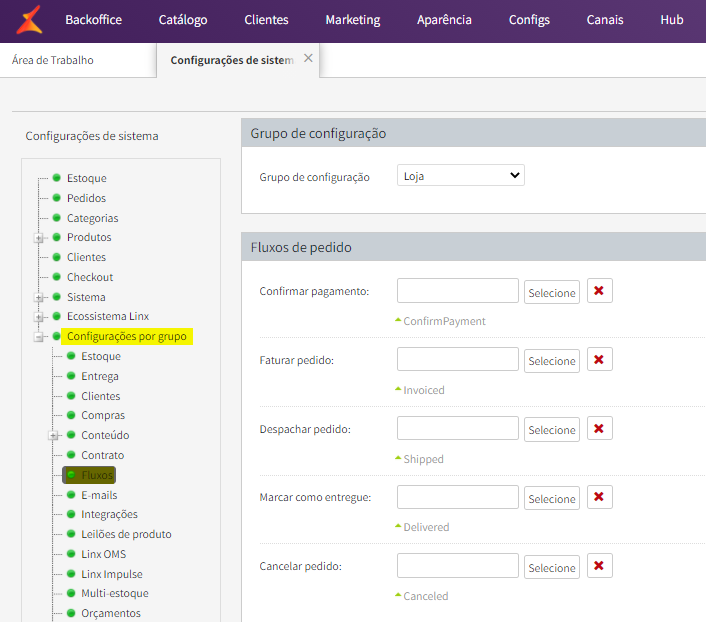This screenshot has width=706, height=622.
Task: Close the Configurações de sistema tab
Action: point(308,58)
